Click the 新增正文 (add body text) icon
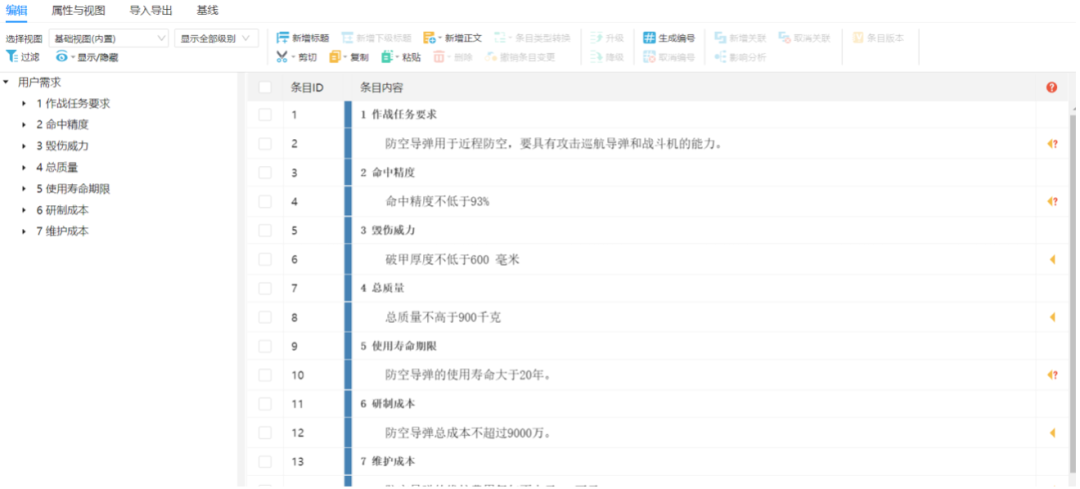 (x=429, y=38)
